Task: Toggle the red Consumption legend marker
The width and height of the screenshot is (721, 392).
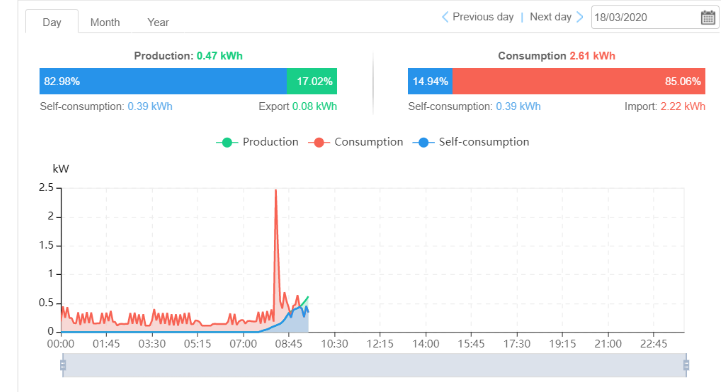Action: click(x=319, y=142)
